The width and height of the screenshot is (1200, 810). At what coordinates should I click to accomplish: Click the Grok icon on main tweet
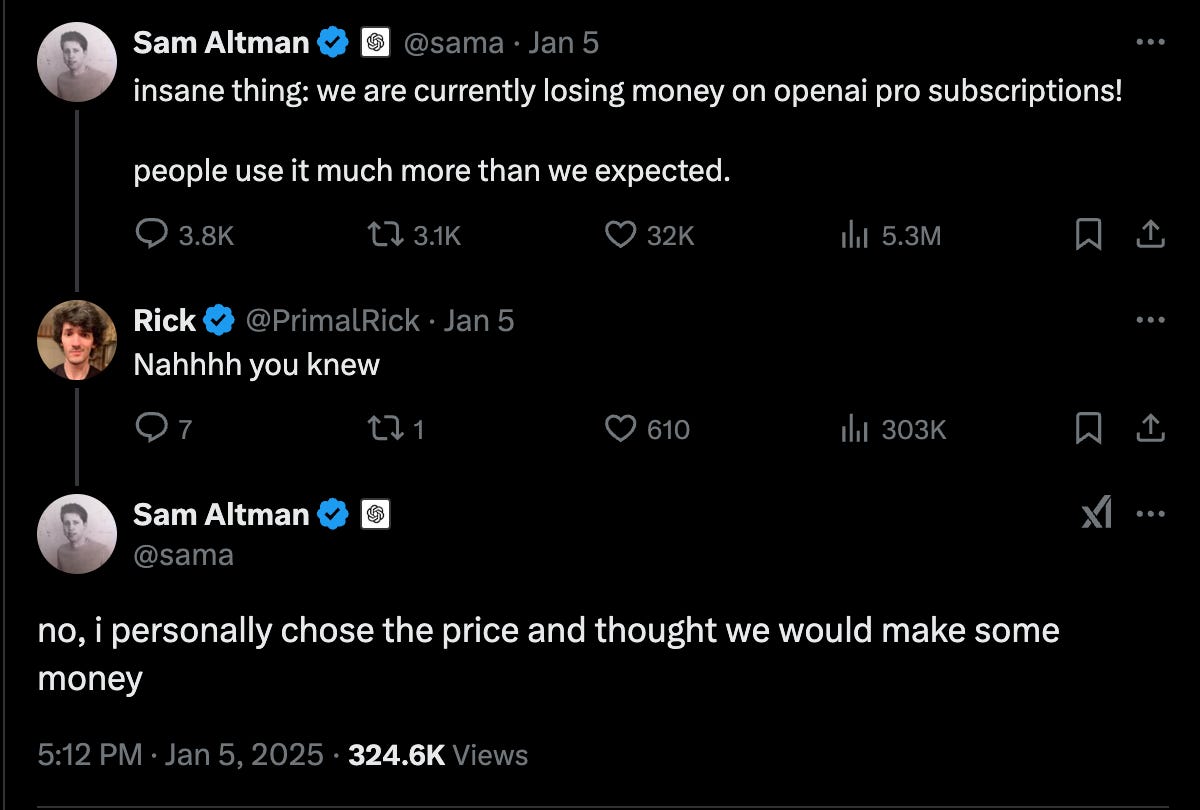click(x=1097, y=514)
